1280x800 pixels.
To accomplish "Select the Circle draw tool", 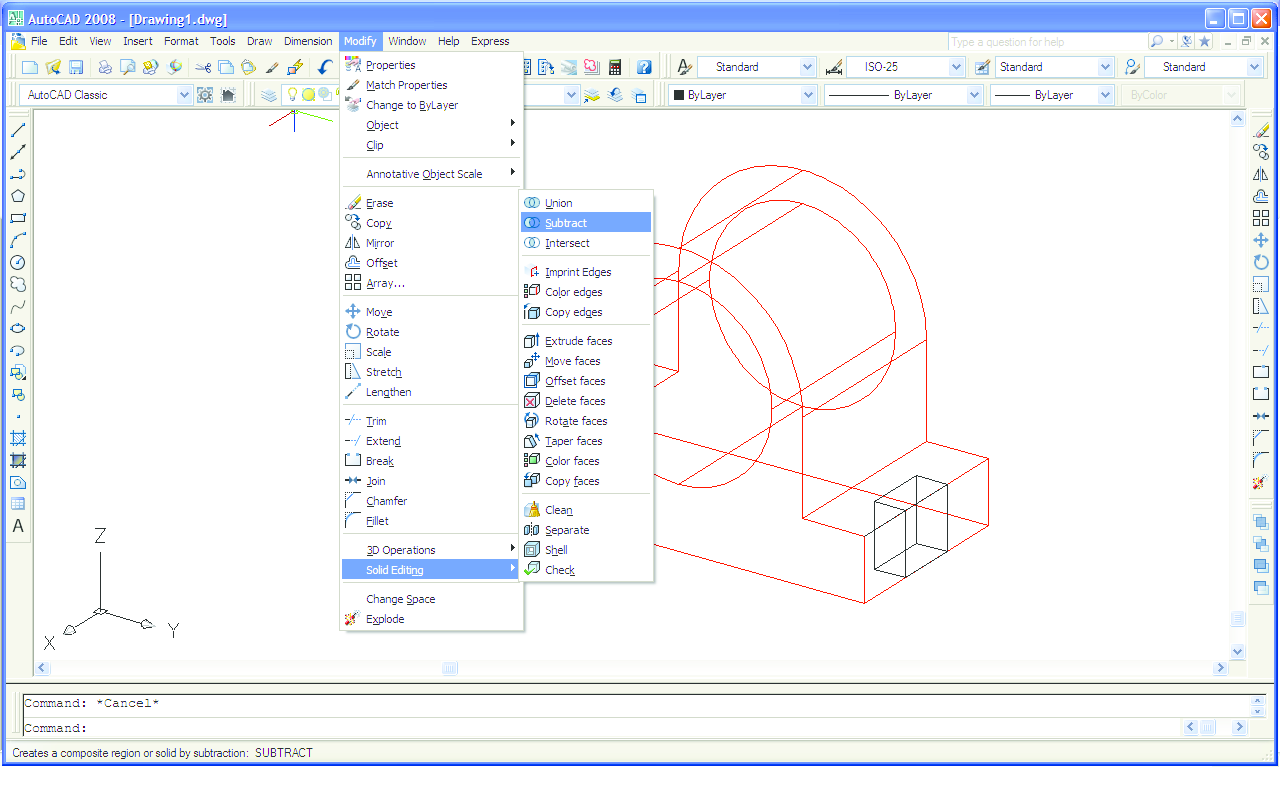I will click(x=18, y=262).
